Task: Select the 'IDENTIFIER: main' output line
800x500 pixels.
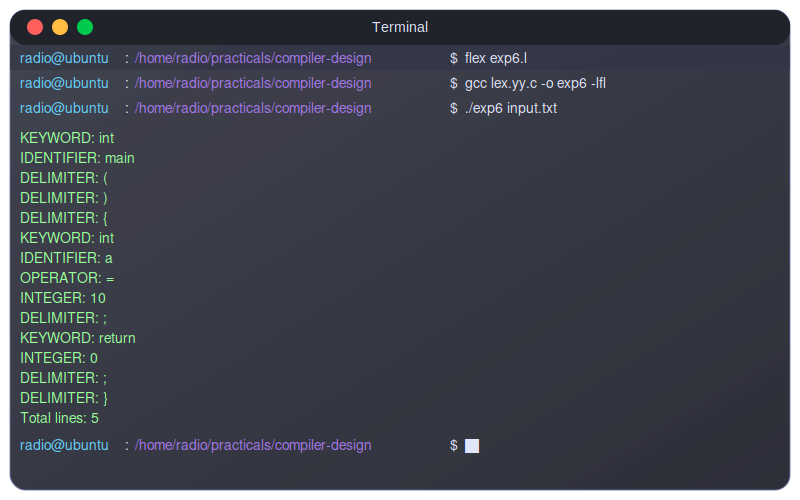Action: pyautogui.click(x=77, y=158)
